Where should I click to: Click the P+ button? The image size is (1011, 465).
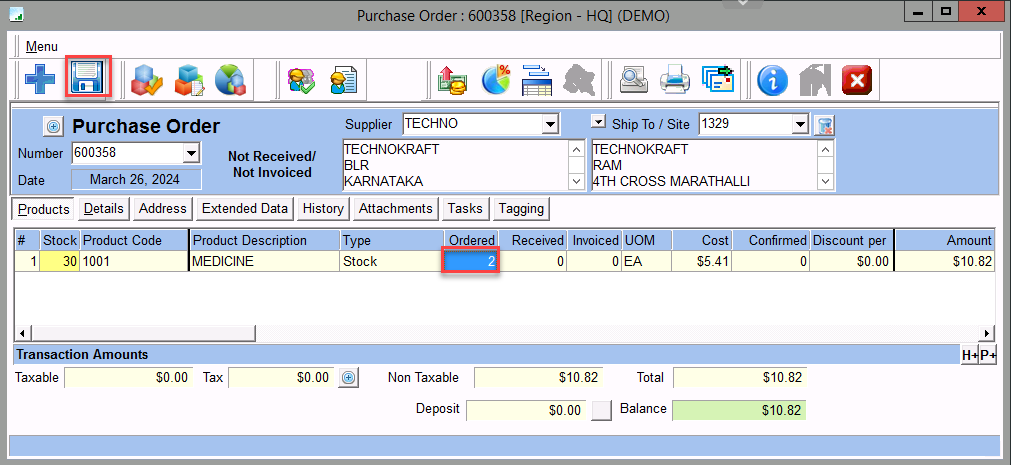pos(987,355)
